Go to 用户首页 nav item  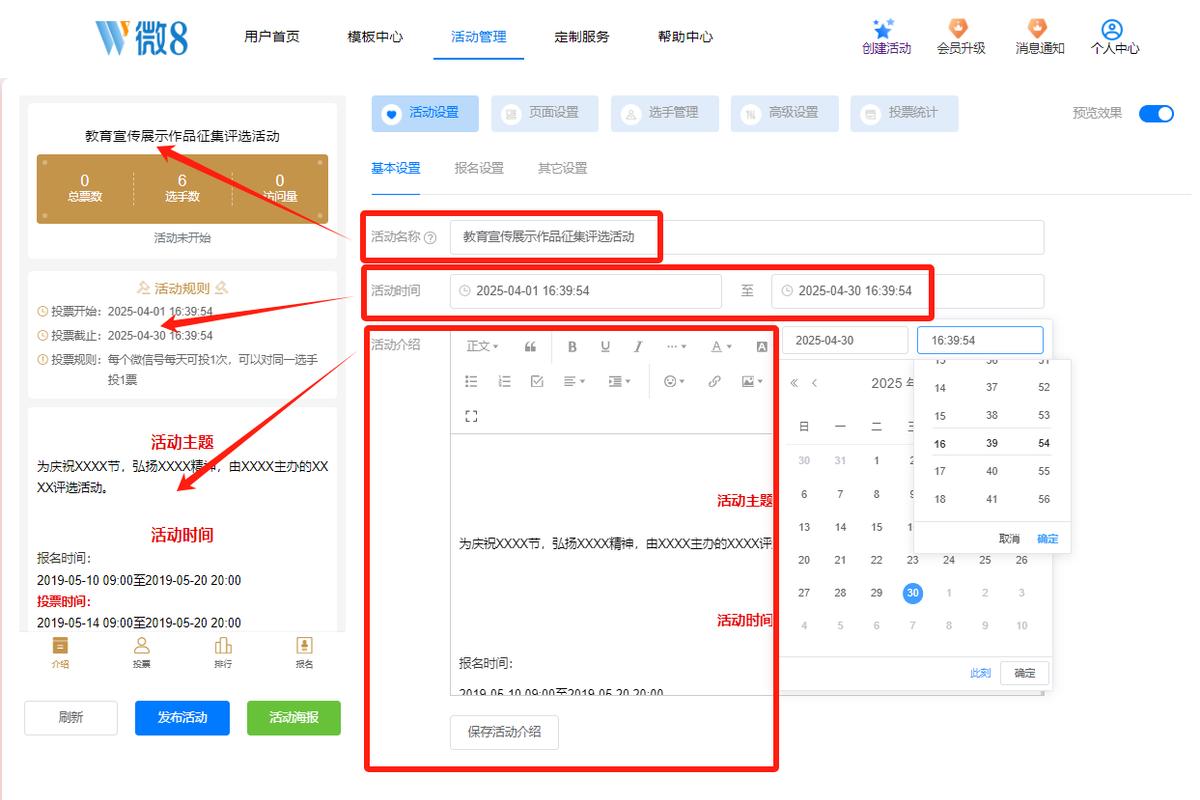(272, 37)
